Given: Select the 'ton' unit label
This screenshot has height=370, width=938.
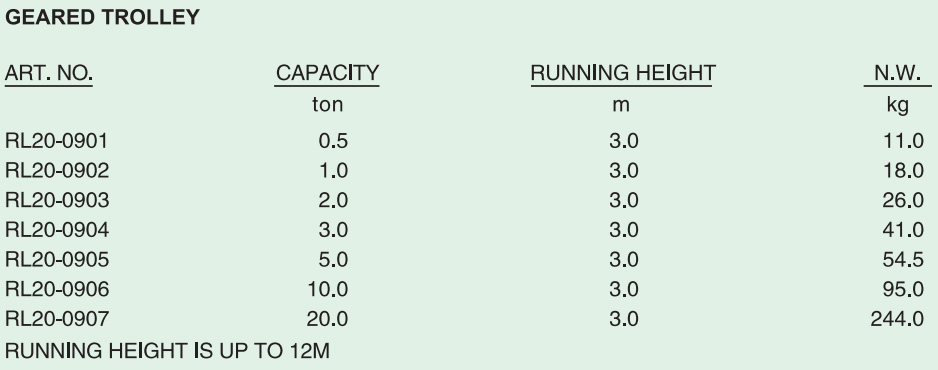Looking at the screenshot, I should 328,105.
